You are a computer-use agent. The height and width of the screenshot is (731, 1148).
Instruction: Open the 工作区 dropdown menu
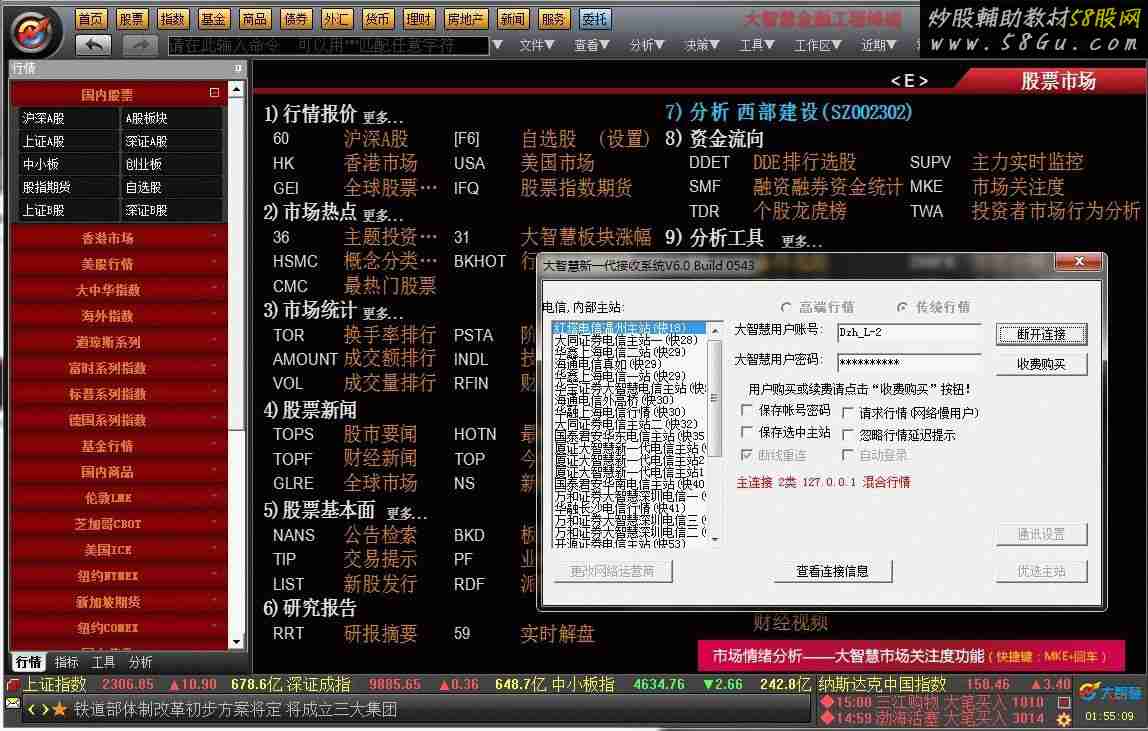coord(818,45)
